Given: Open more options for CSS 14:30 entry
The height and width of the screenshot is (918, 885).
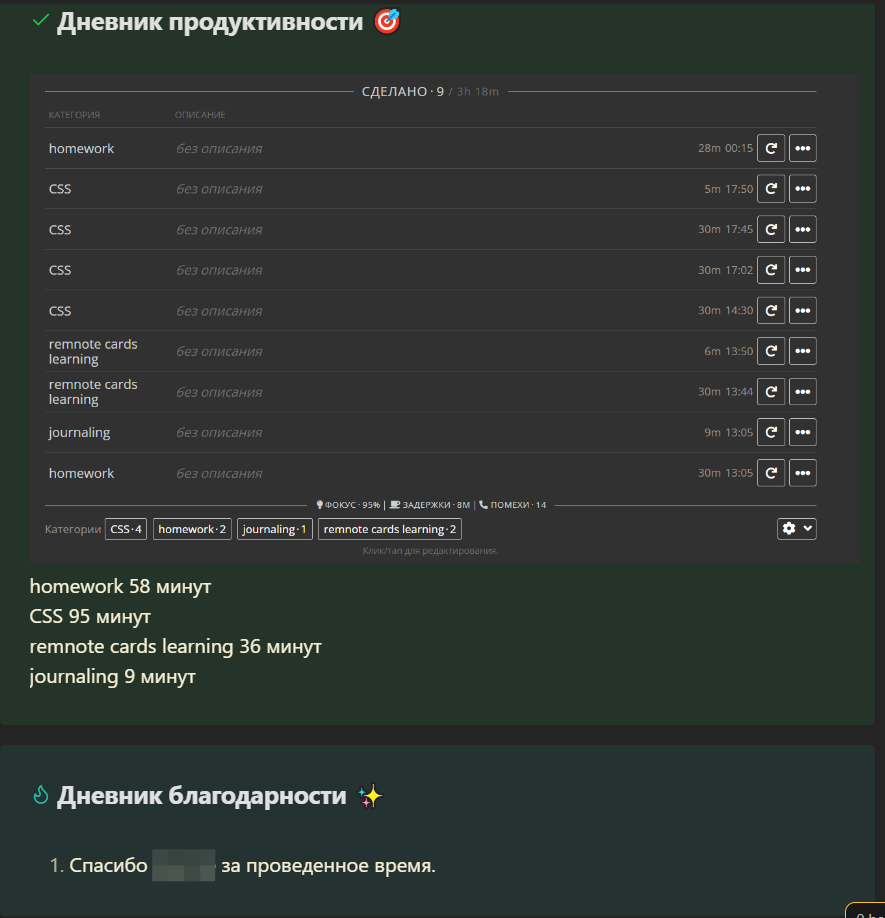Looking at the screenshot, I should [802, 310].
